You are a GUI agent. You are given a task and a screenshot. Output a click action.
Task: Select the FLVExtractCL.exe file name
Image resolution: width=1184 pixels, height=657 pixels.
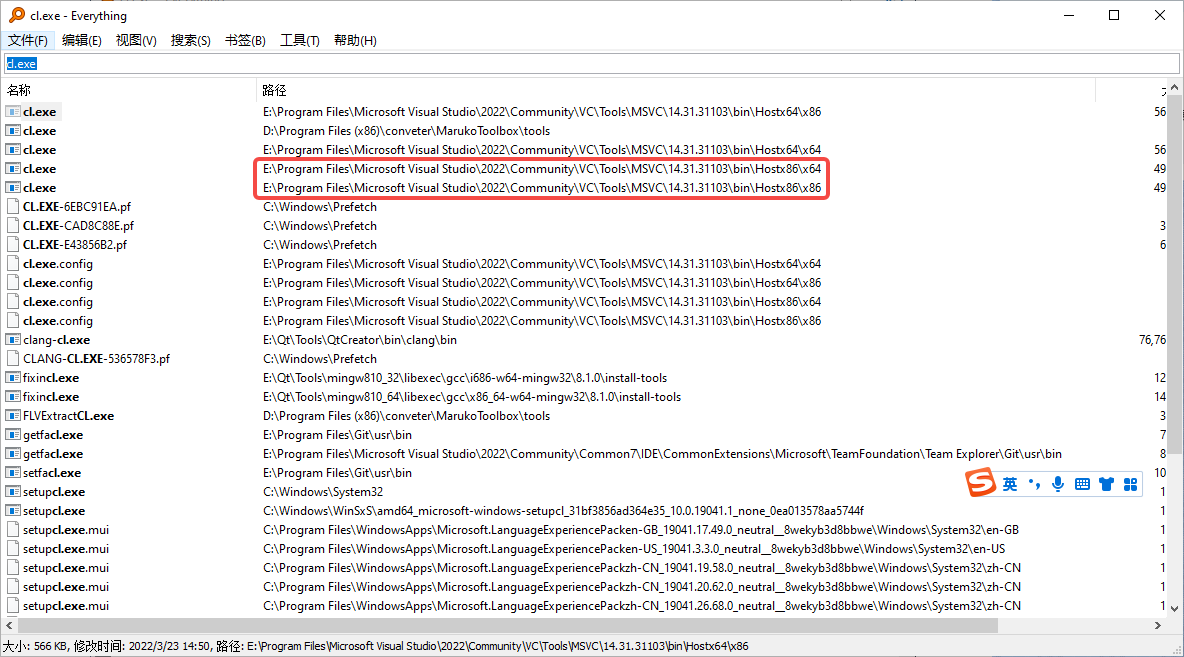point(69,416)
